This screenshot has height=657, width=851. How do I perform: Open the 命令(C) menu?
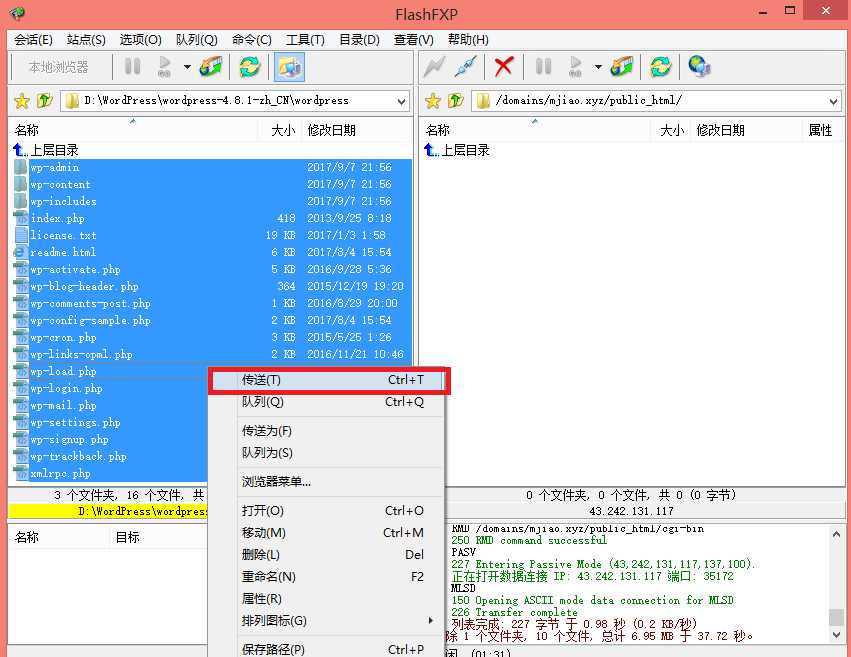pyautogui.click(x=251, y=40)
